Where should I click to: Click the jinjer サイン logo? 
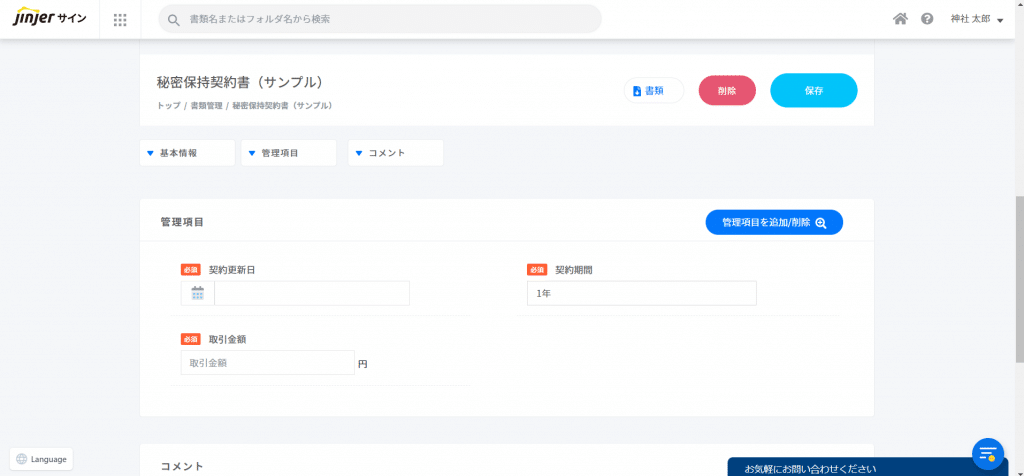coord(48,19)
